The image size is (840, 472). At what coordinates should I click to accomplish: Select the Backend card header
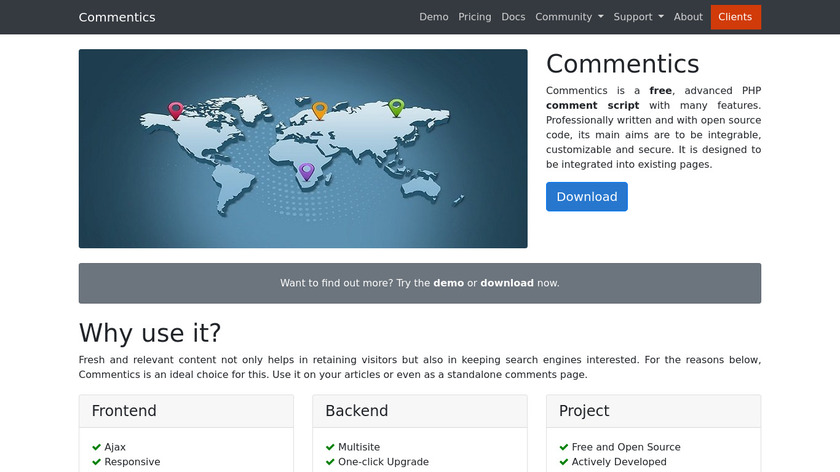[x=420, y=411]
